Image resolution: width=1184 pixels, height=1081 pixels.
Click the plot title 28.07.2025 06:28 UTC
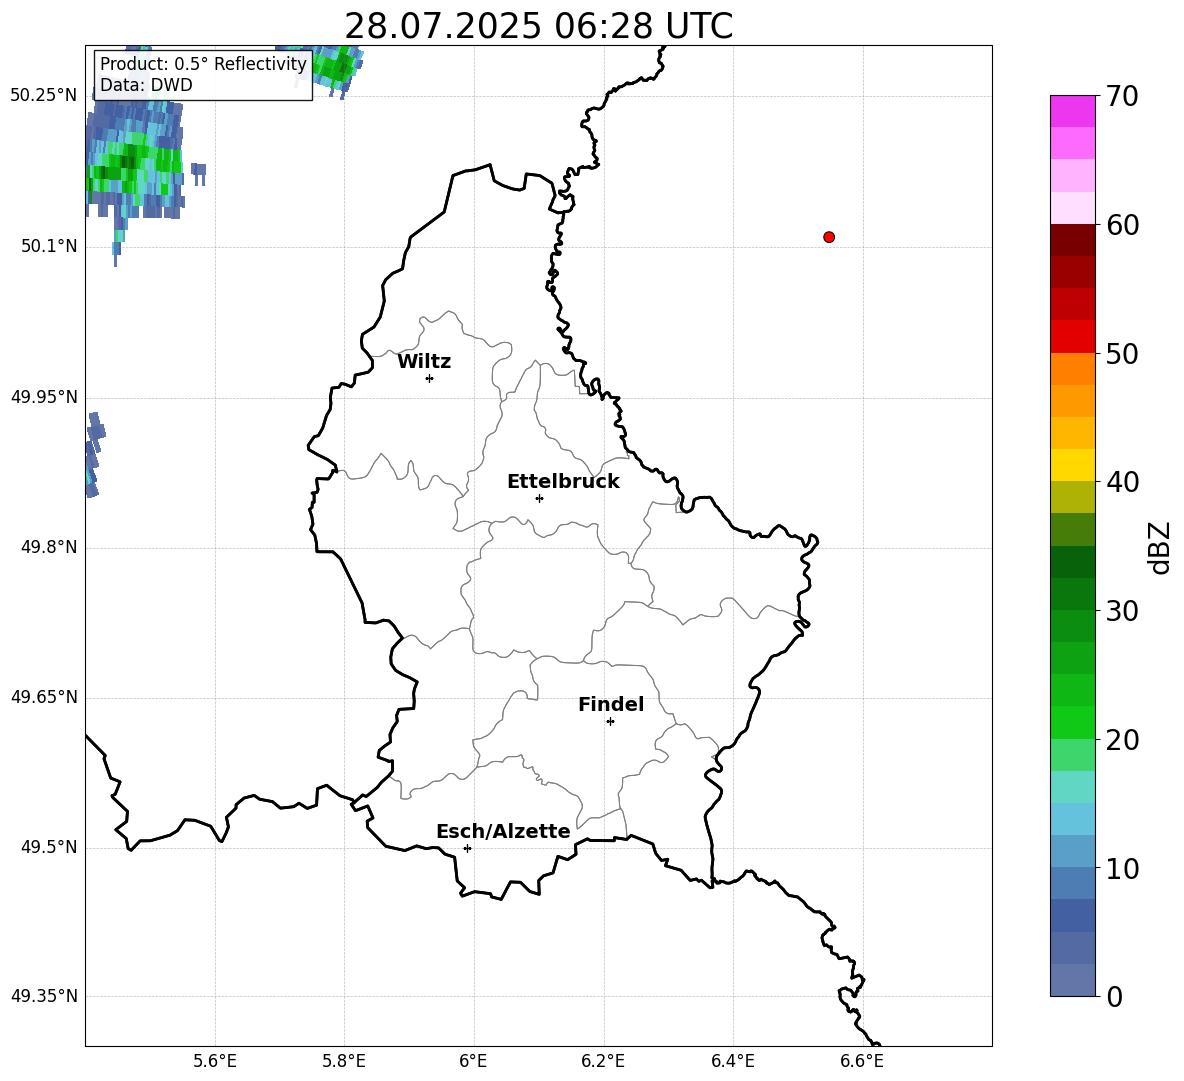538,26
